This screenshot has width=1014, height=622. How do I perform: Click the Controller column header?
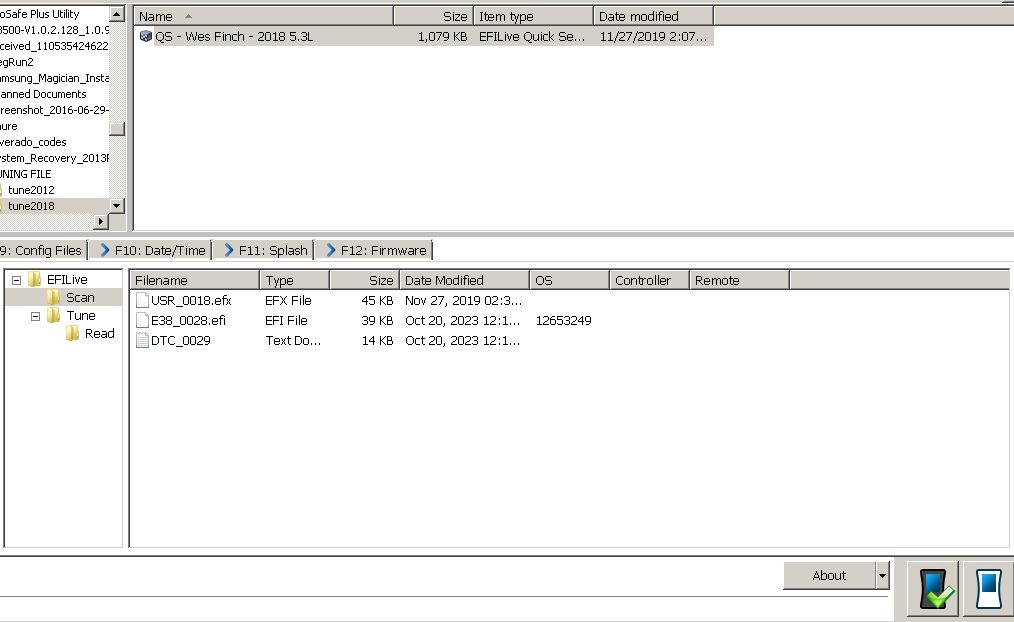point(649,280)
